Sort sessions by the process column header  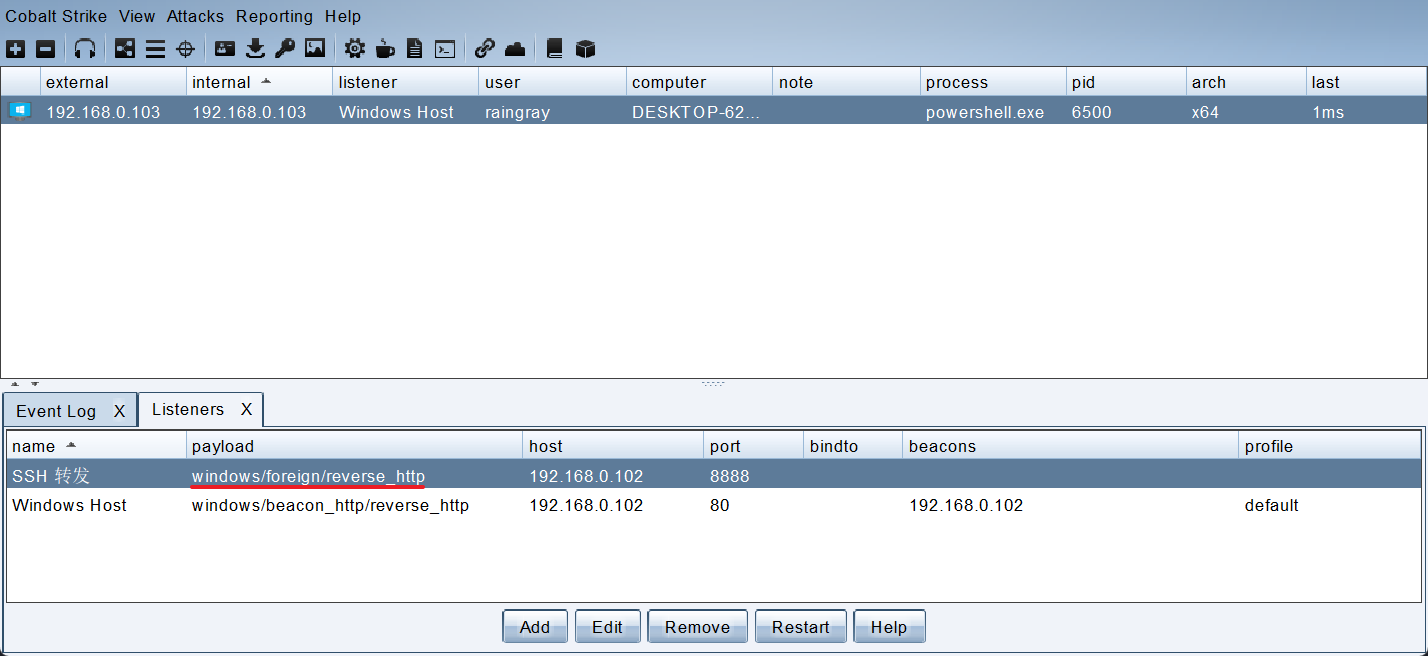993,82
